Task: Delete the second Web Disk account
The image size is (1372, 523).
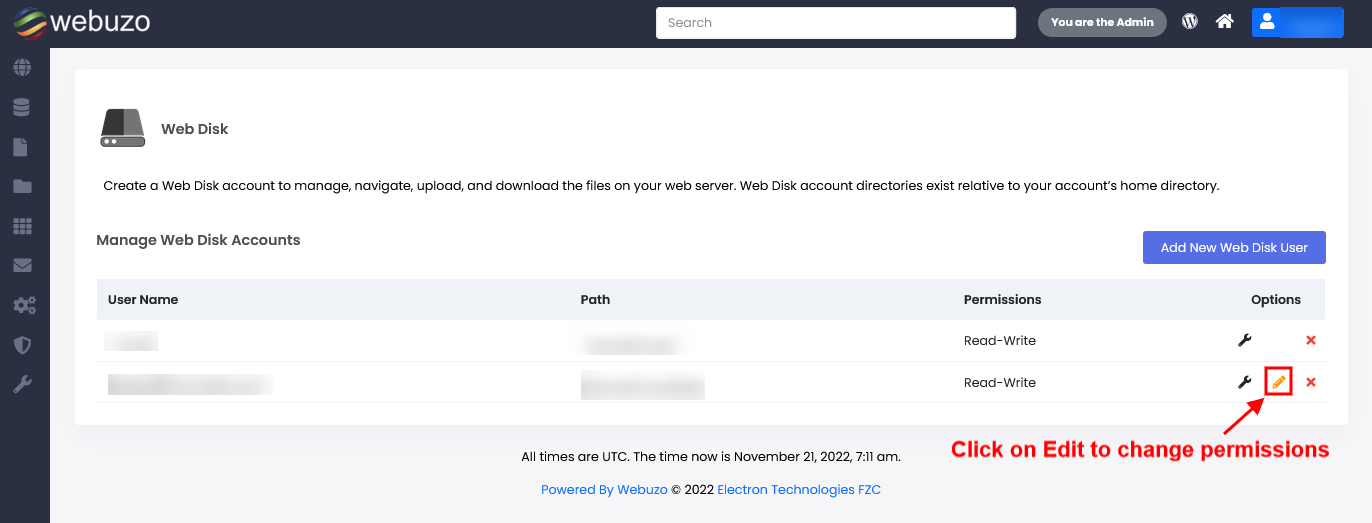Action: pos(1311,382)
